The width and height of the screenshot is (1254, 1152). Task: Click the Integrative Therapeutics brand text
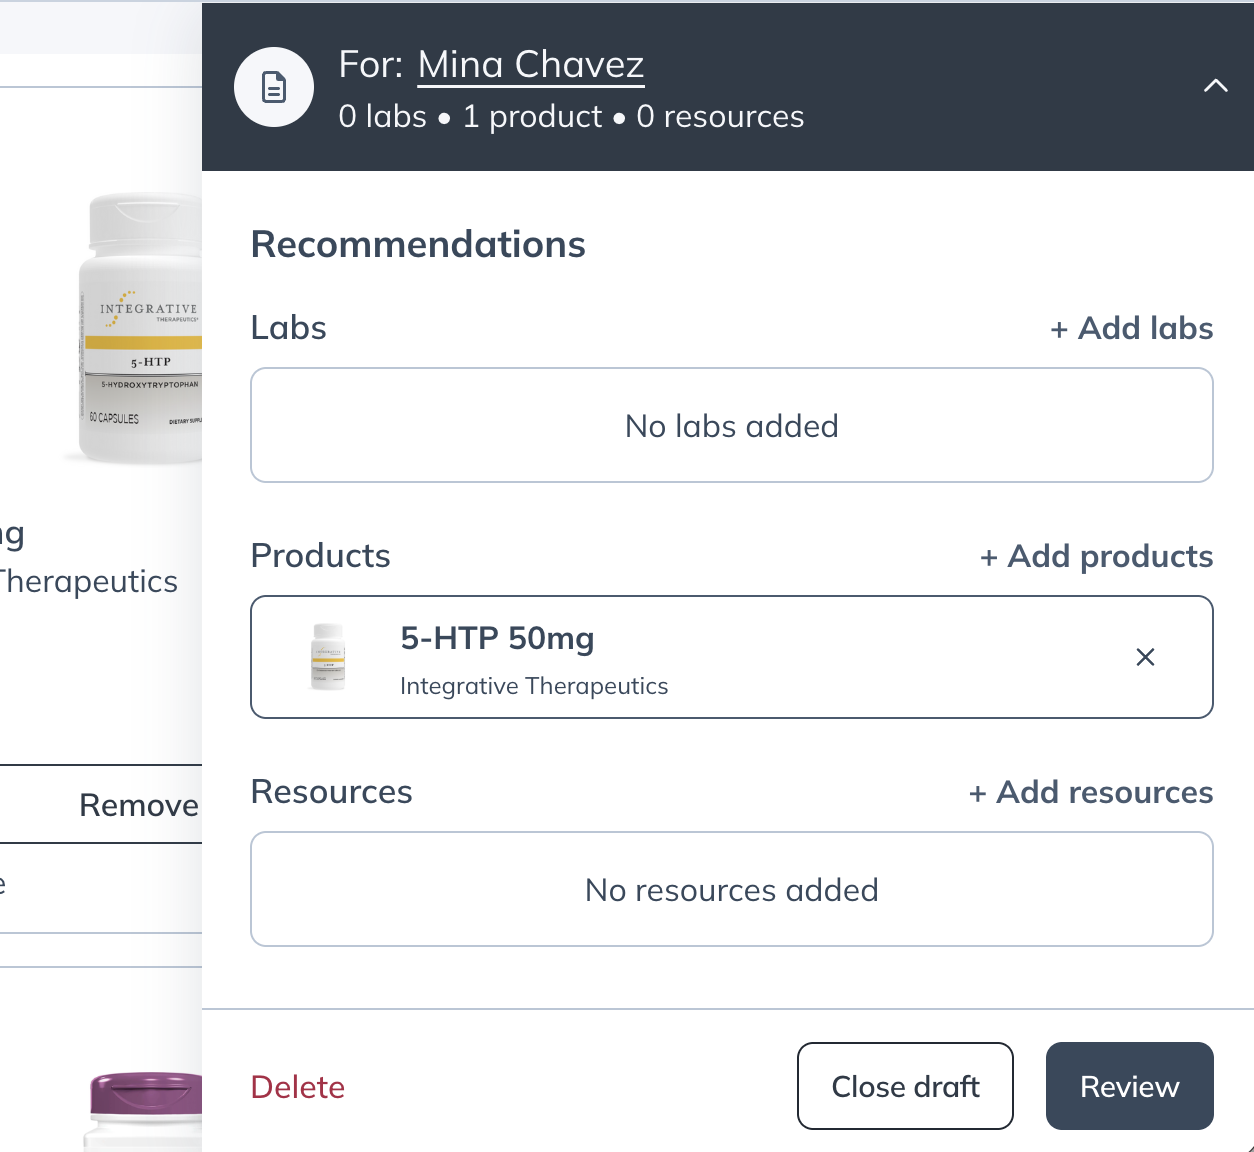[533, 686]
